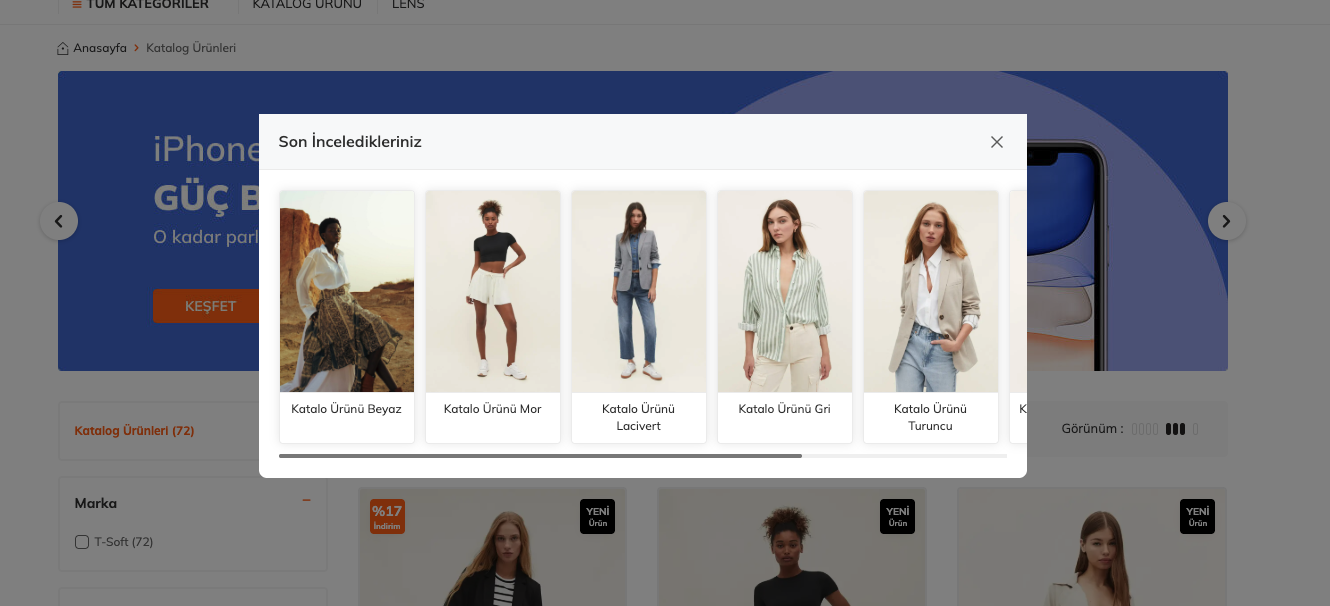
Task: Click the Katalog Ürünleri breadcrumb text
Action: [x=191, y=48]
